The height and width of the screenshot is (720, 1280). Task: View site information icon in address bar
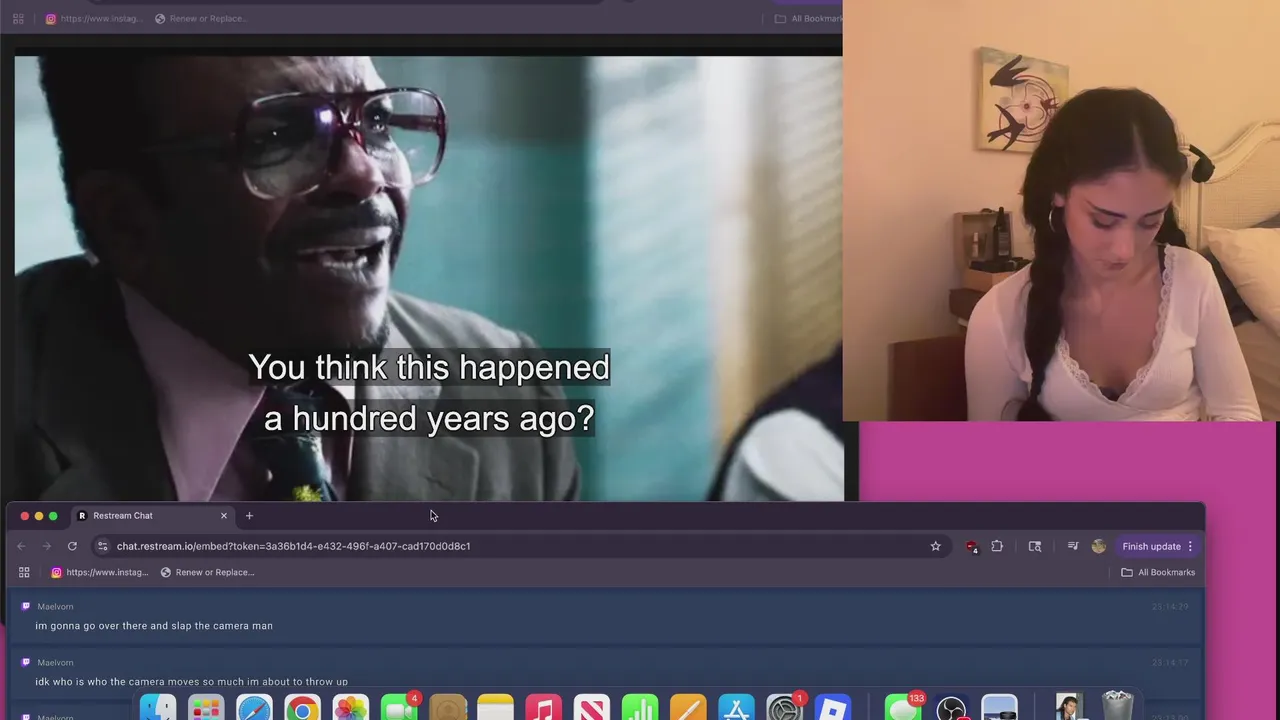[x=102, y=546]
